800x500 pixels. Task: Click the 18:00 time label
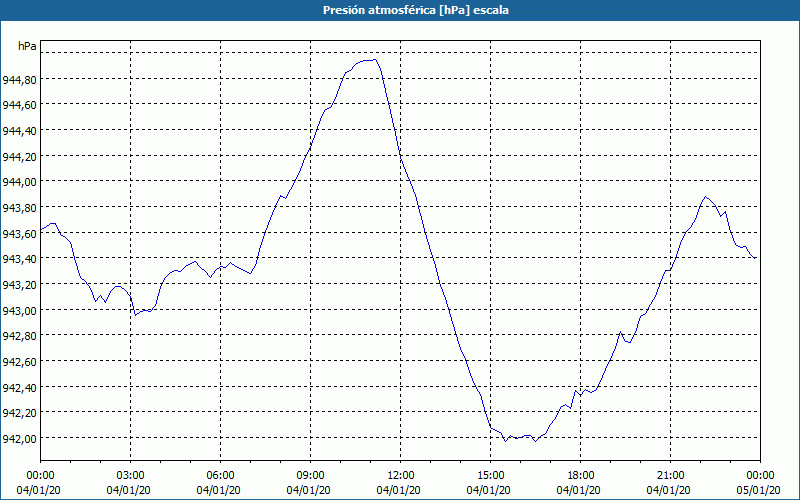[581, 476]
